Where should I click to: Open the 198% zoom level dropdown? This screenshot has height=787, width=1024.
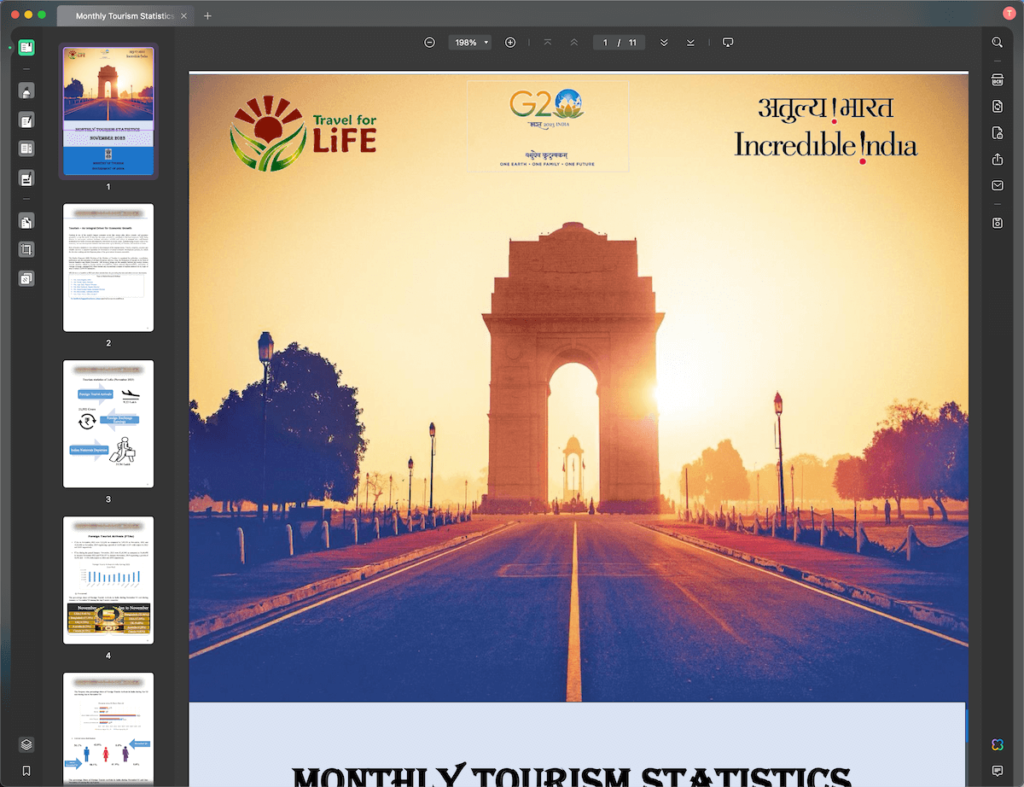click(472, 42)
